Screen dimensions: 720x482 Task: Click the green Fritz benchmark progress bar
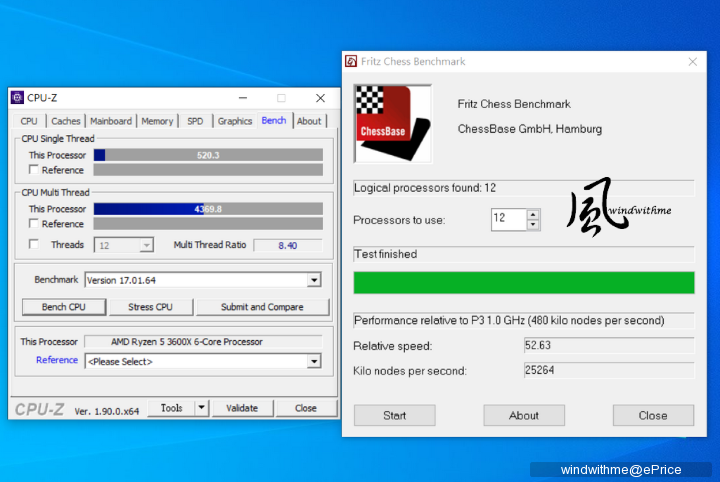(x=524, y=282)
